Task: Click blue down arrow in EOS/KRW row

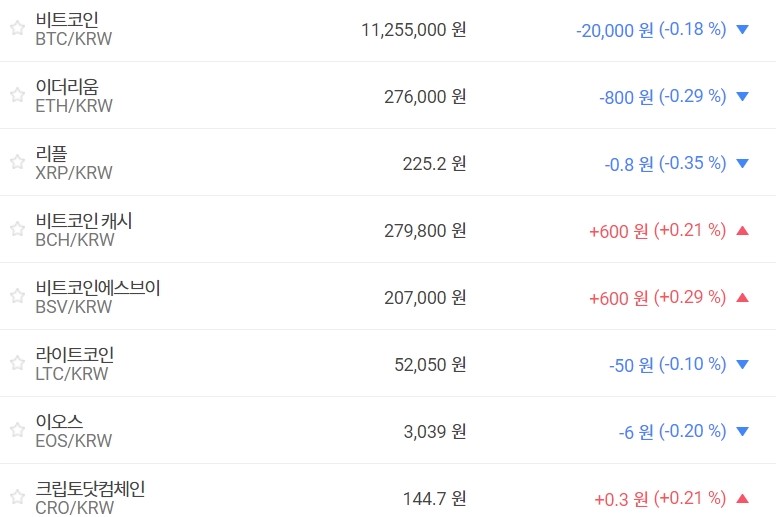Action: 742,432
